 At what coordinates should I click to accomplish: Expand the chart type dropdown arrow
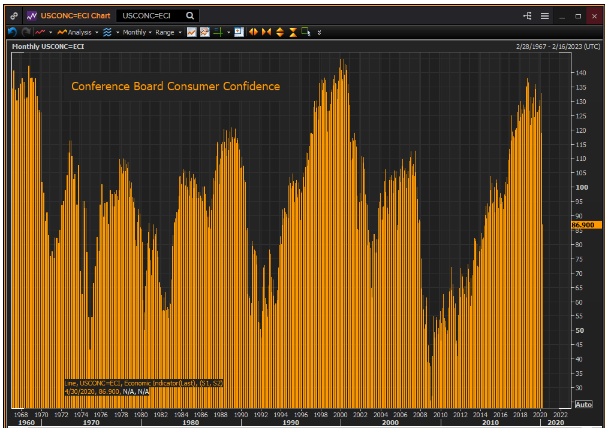click(51, 32)
